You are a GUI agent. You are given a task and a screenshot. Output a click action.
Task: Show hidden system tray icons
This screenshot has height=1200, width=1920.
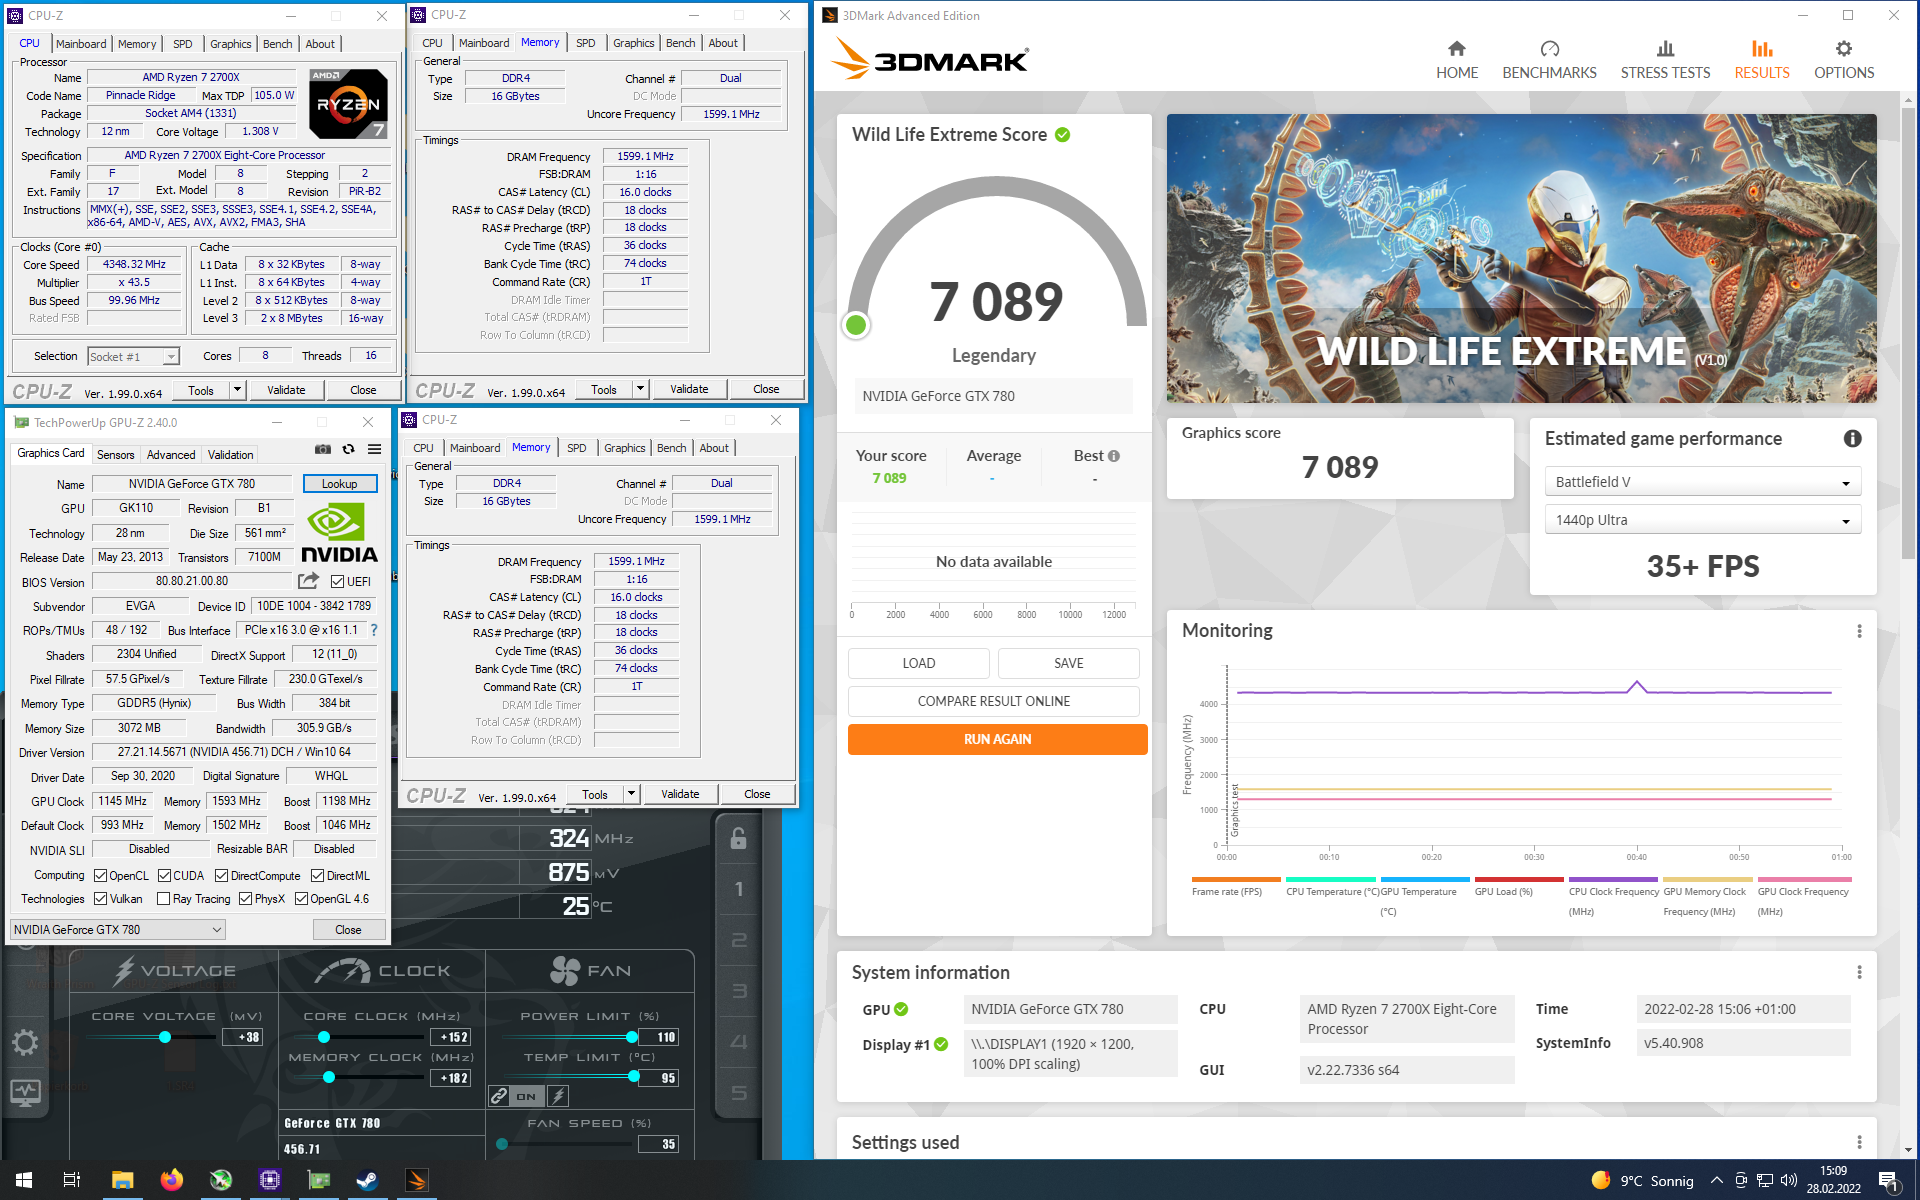coord(1716,1180)
